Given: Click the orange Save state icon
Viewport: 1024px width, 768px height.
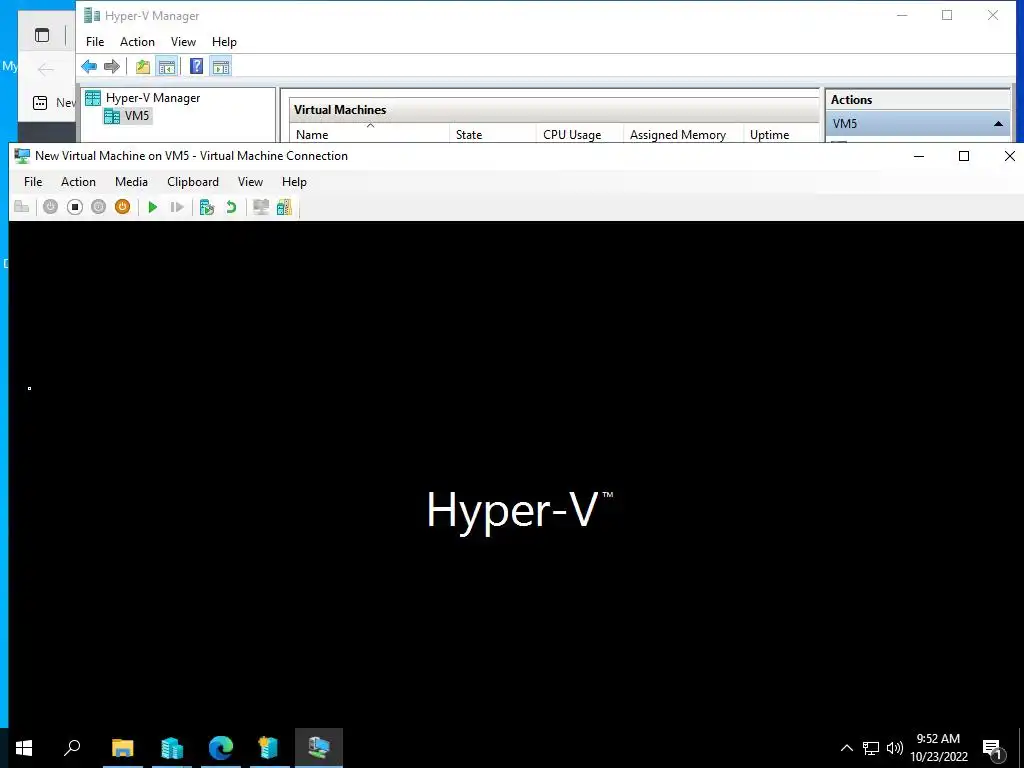Looking at the screenshot, I should [x=122, y=207].
